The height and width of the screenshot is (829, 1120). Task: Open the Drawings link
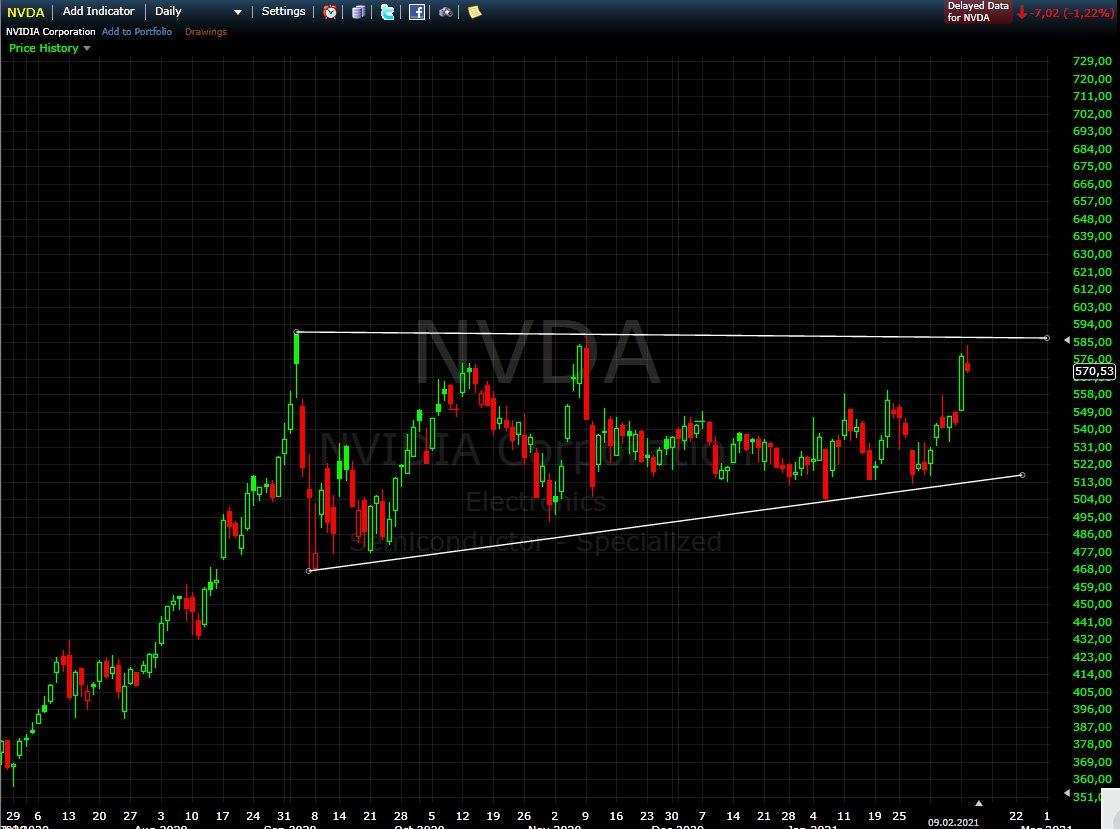point(206,31)
